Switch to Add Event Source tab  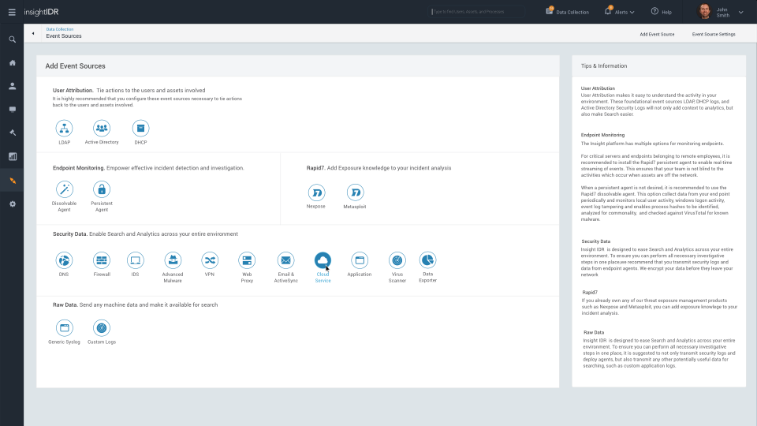click(x=657, y=34)
